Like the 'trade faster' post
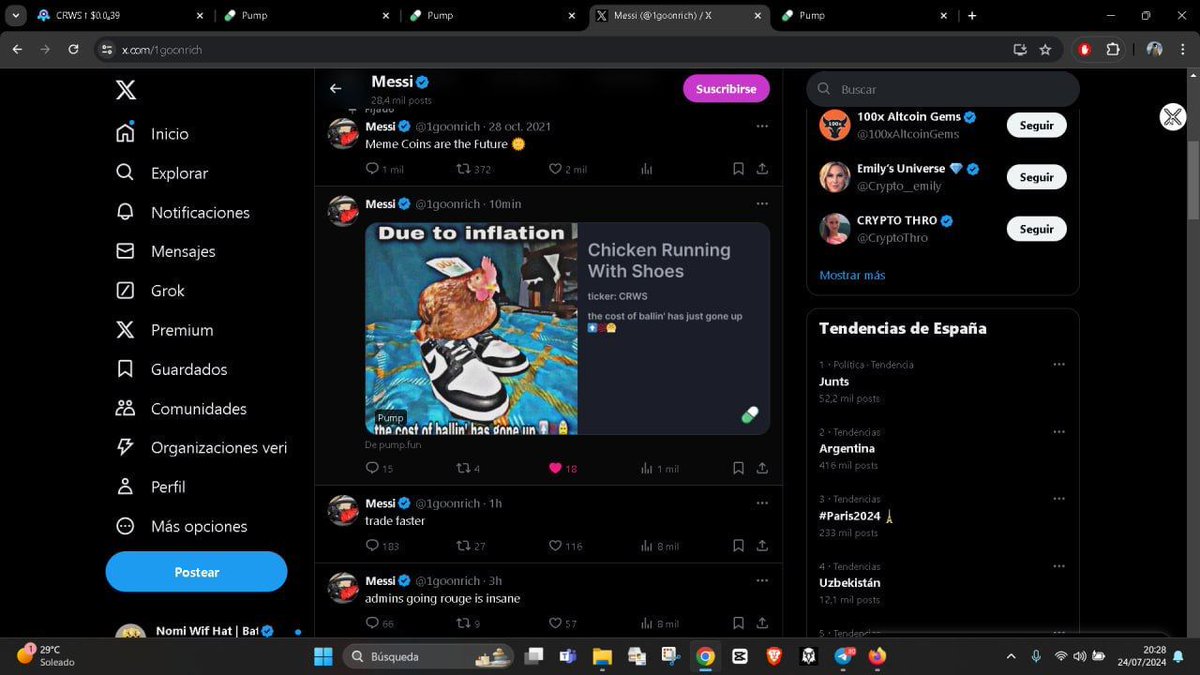This screenshot has height=675, width=1200. tap(556, 546)
